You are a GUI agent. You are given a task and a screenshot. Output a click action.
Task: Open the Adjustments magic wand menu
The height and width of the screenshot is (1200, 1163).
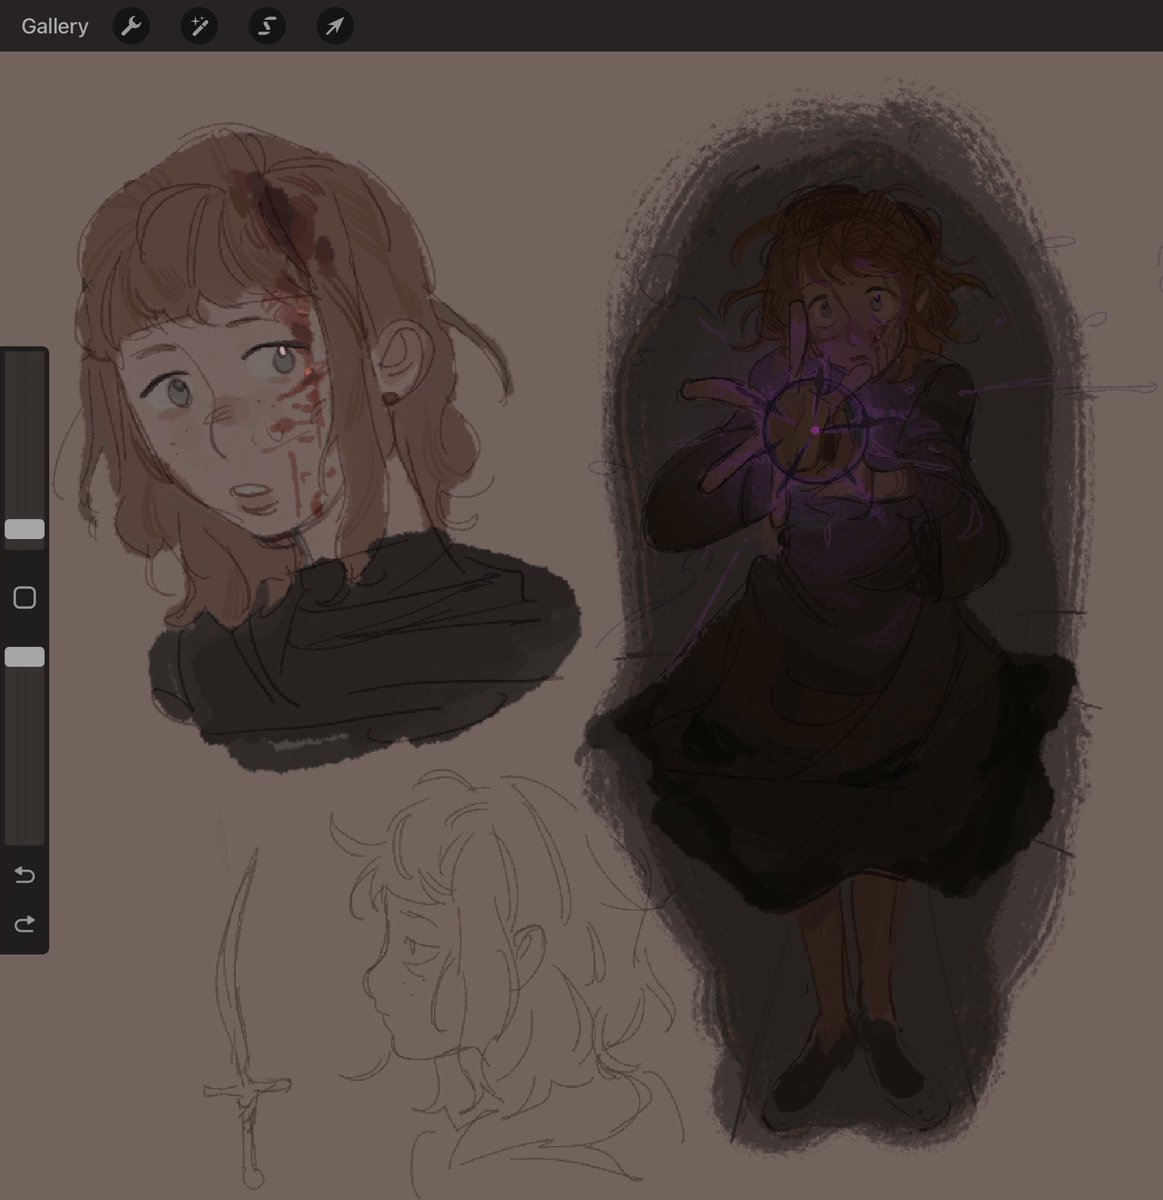pos(199,26)
